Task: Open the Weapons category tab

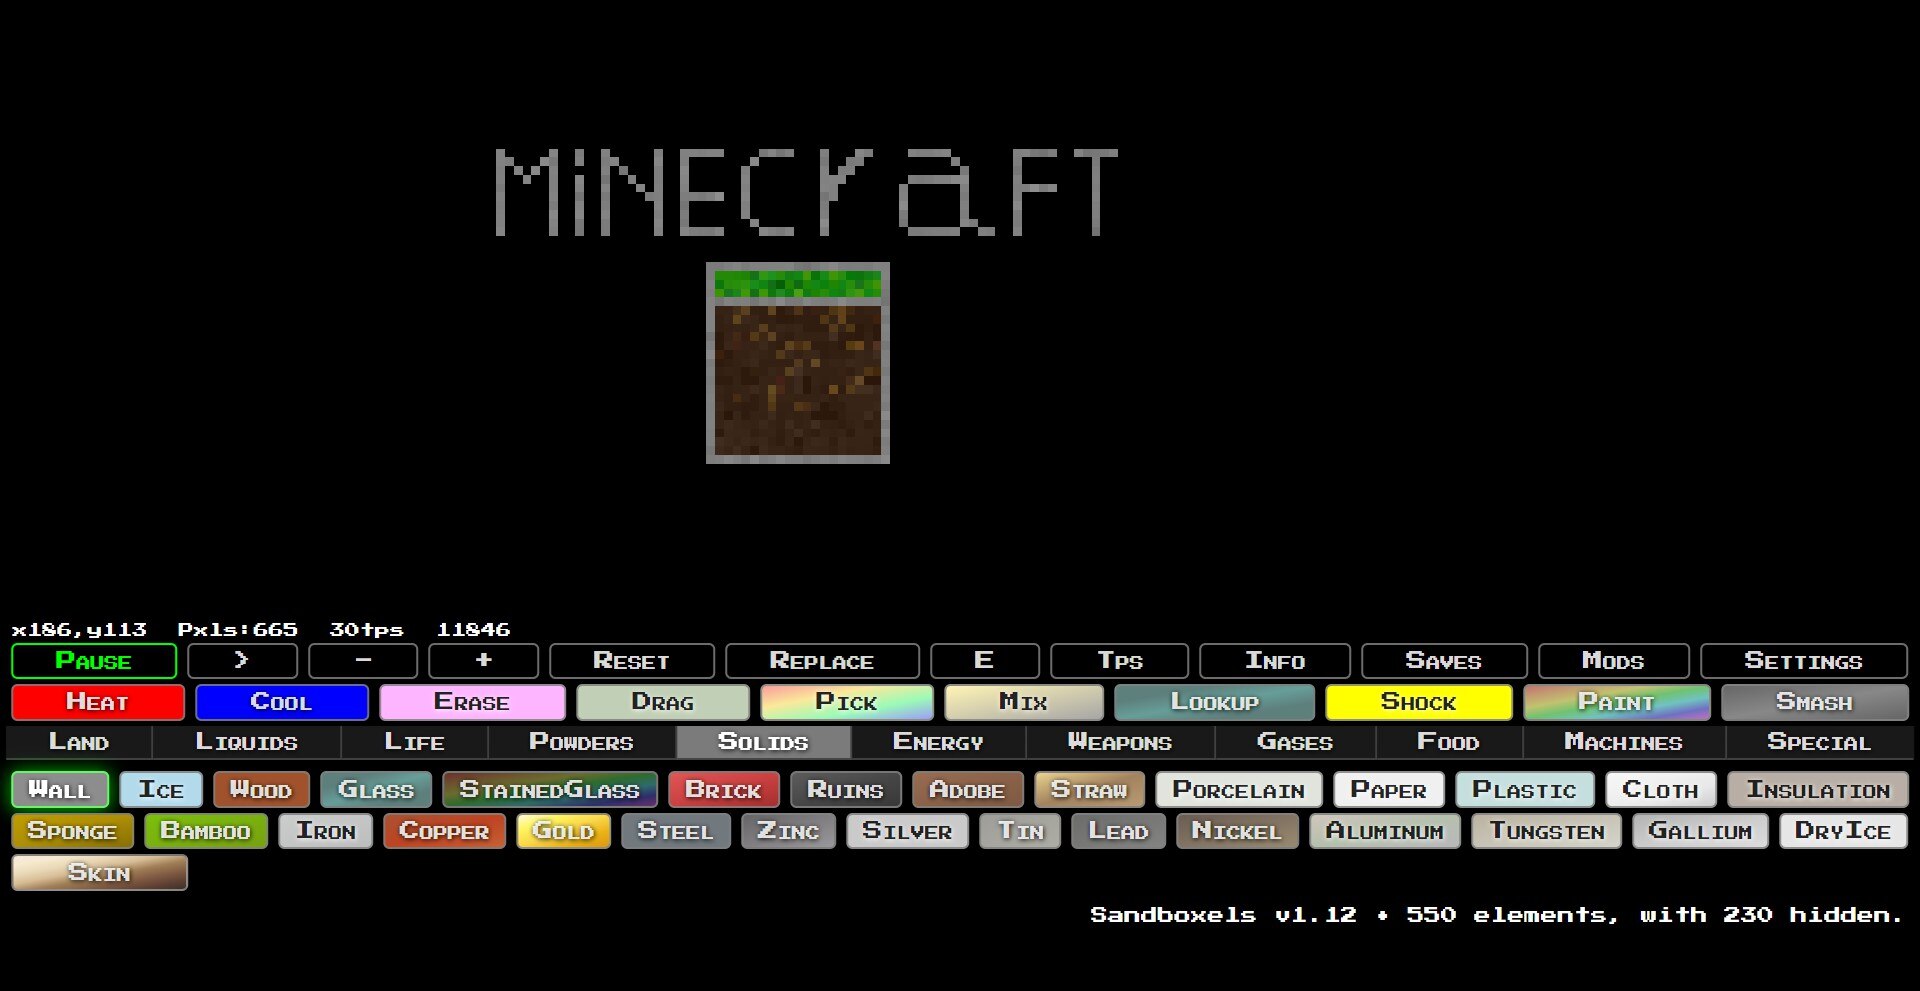Action: click(1119, 742)
